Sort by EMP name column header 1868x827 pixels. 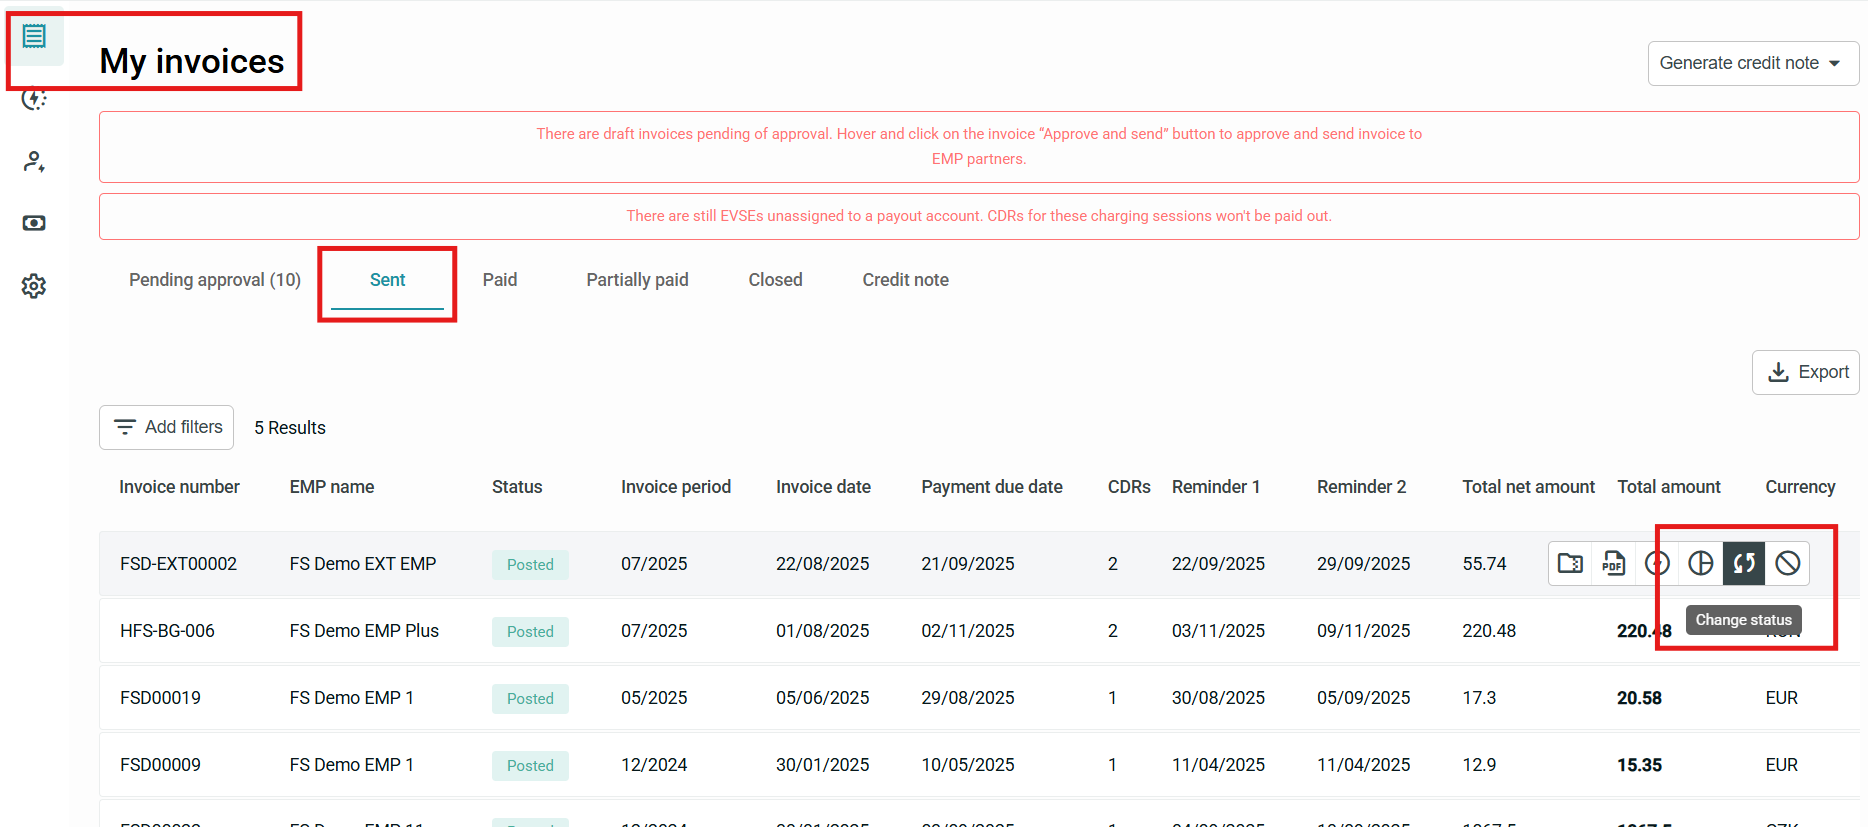pos(332,487)
